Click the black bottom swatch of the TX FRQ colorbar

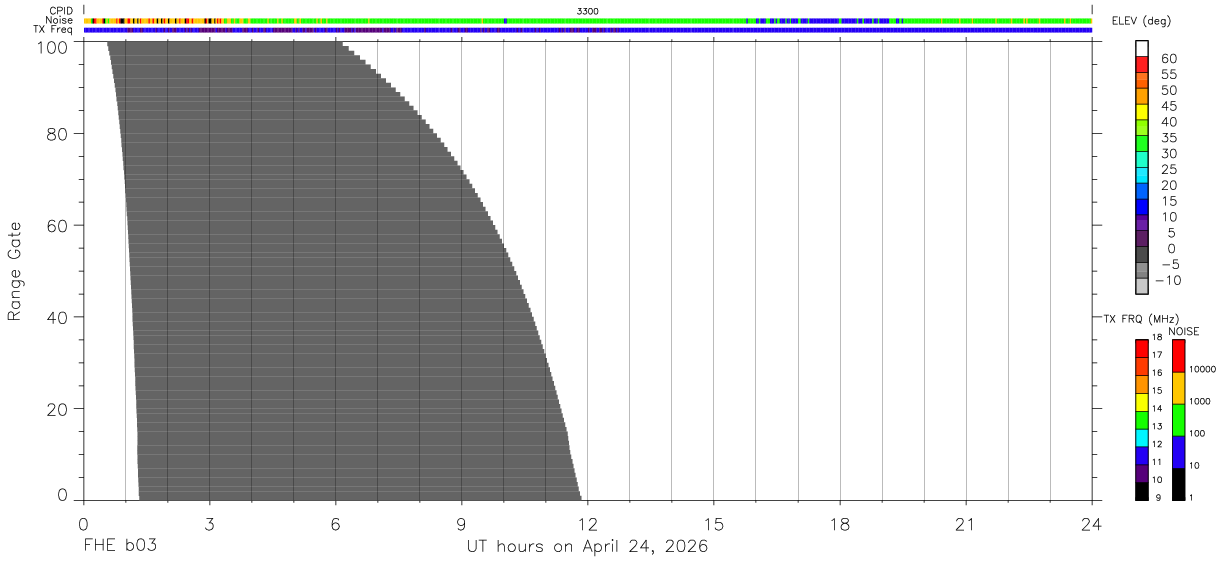pos(1142,491)
